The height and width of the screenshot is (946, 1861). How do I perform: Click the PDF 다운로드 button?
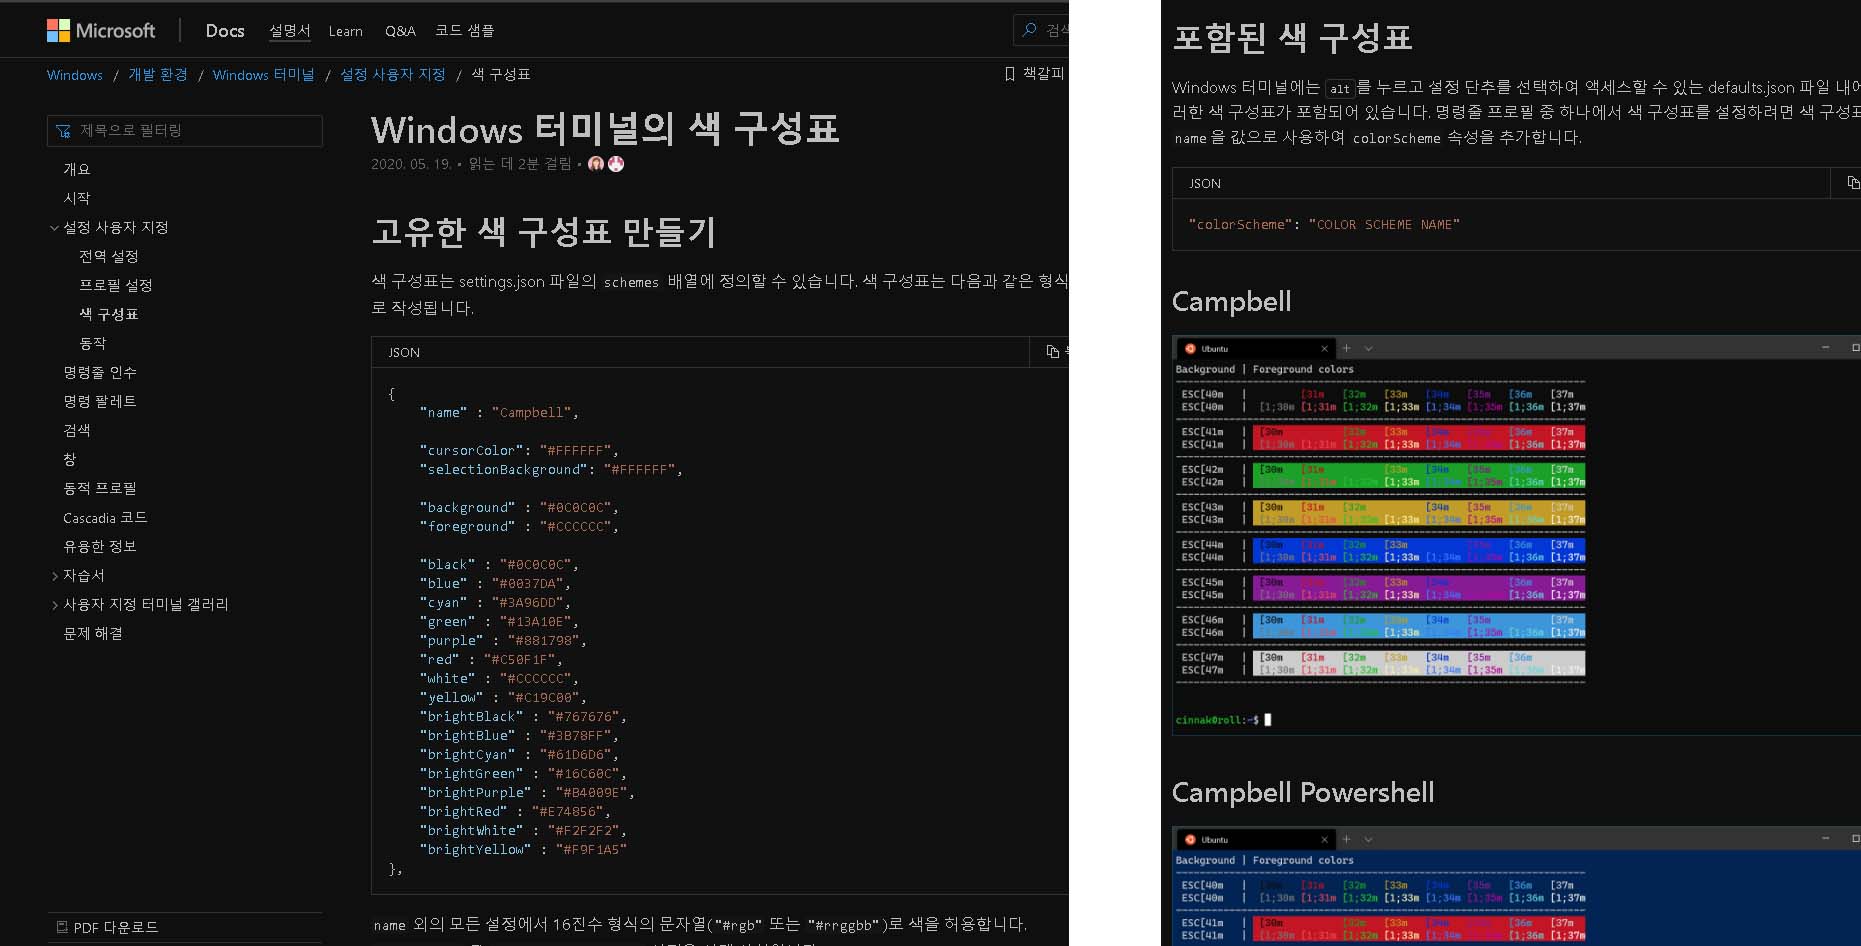click(x=108, y=927)
